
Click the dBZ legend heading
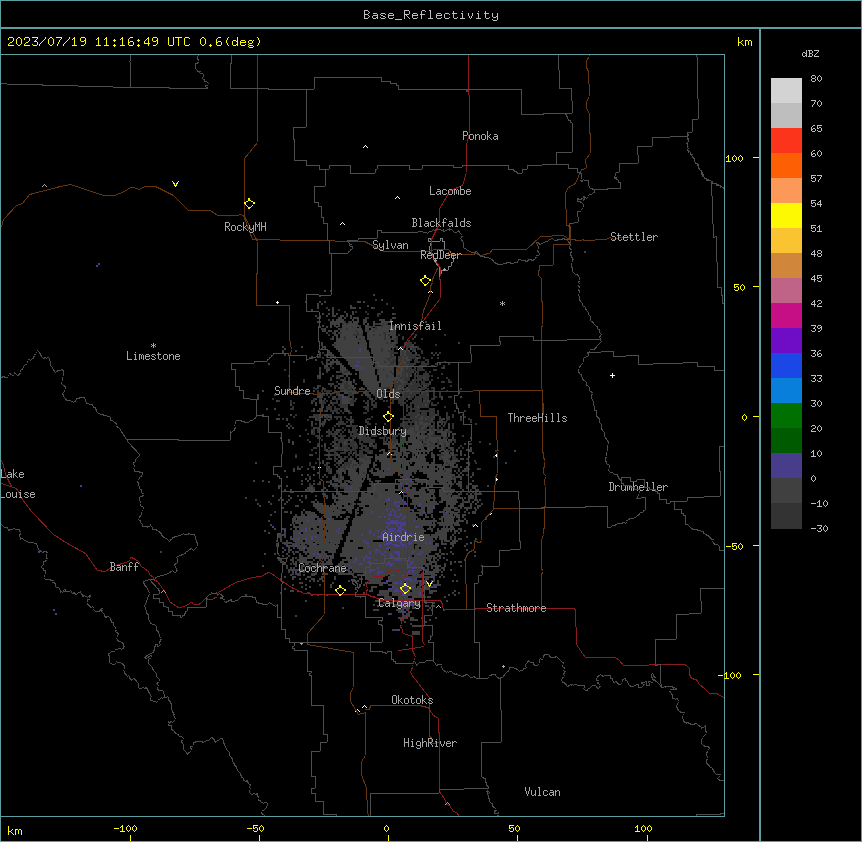[x=810, y=53]
